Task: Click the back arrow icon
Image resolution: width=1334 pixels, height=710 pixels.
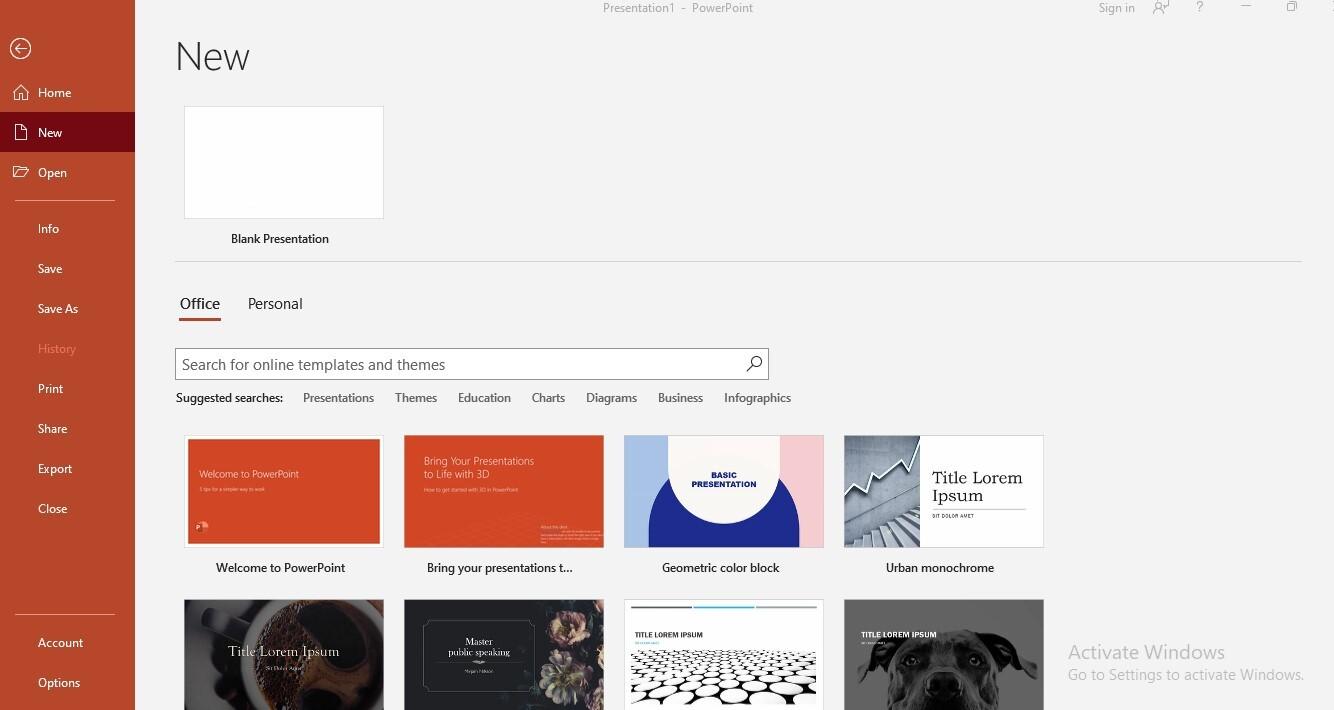Action: pos(20,48)
